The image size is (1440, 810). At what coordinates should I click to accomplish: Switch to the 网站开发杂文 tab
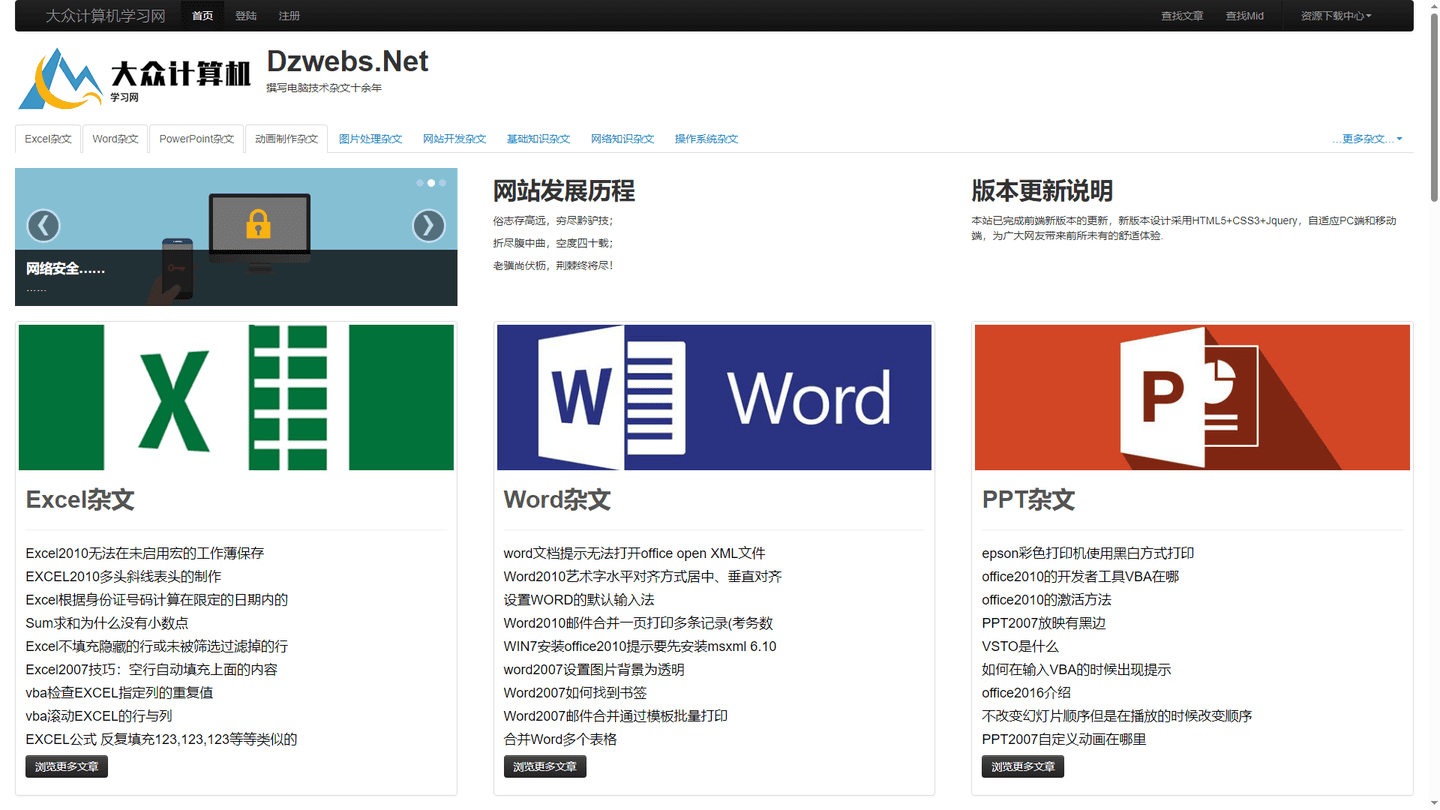click(454, 139)
